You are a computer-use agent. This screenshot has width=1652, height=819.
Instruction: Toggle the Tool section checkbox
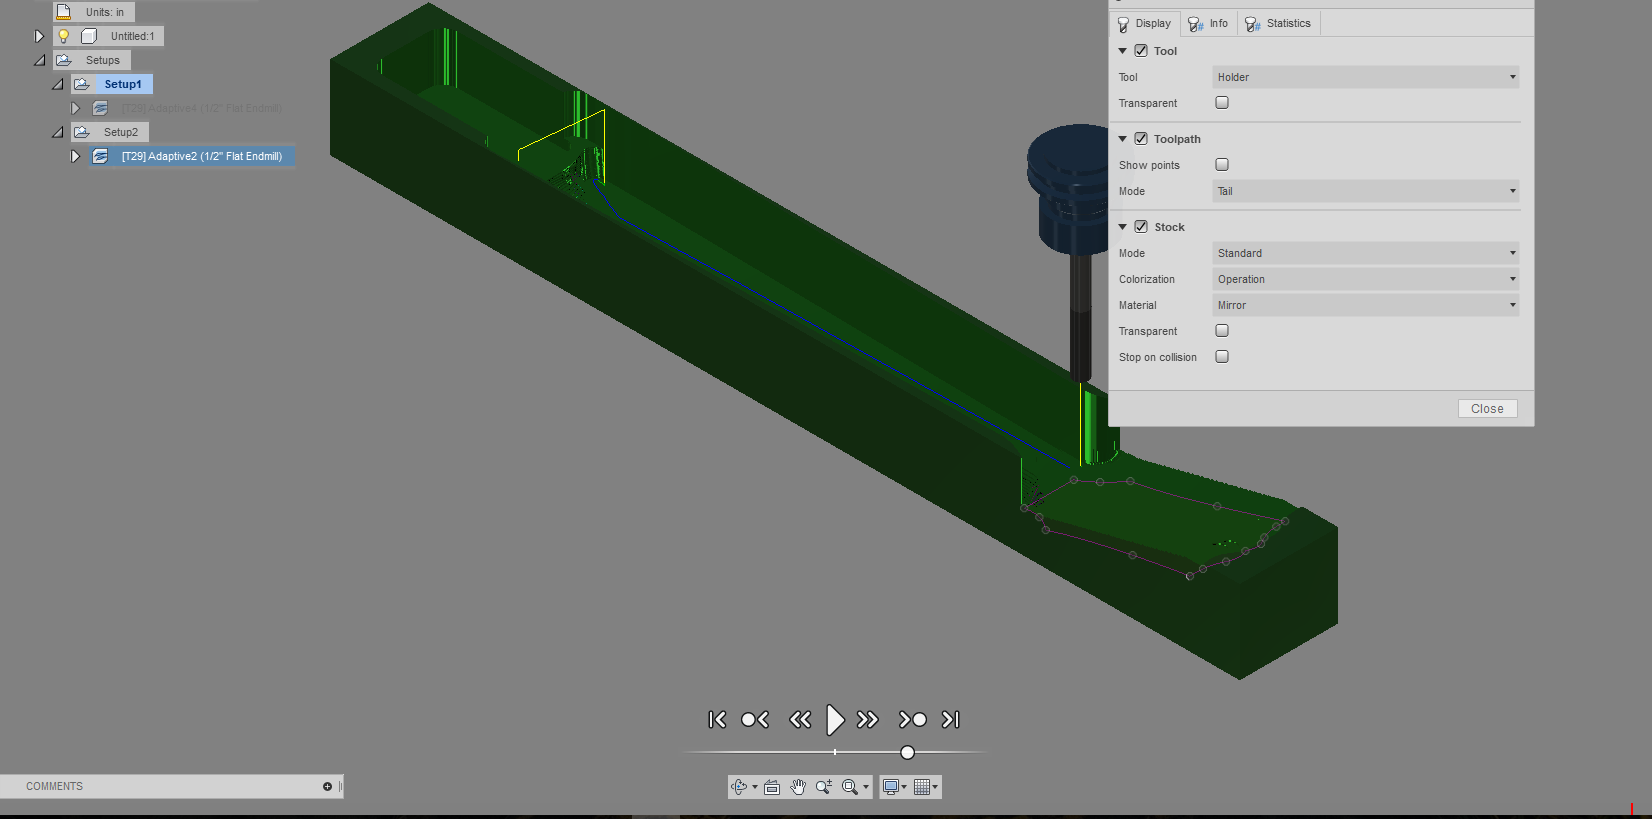(x=1141, y=51)
